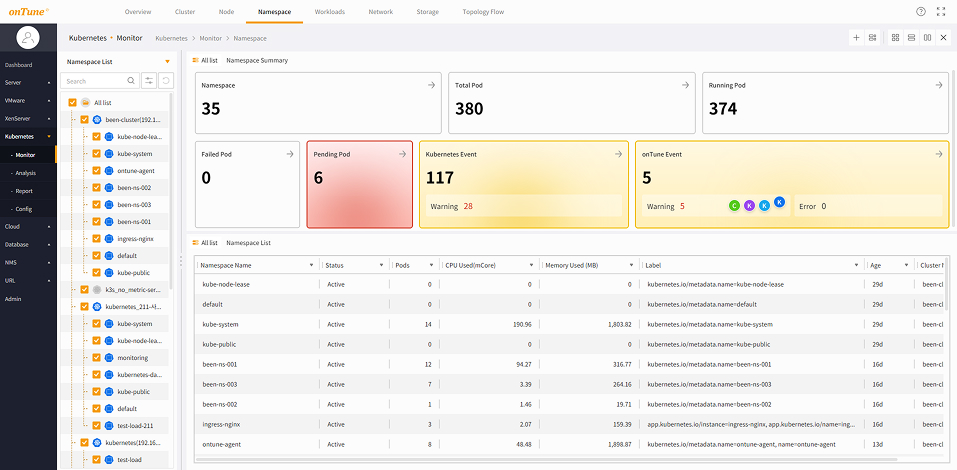Open the user profile avatar

pos(28,38)
